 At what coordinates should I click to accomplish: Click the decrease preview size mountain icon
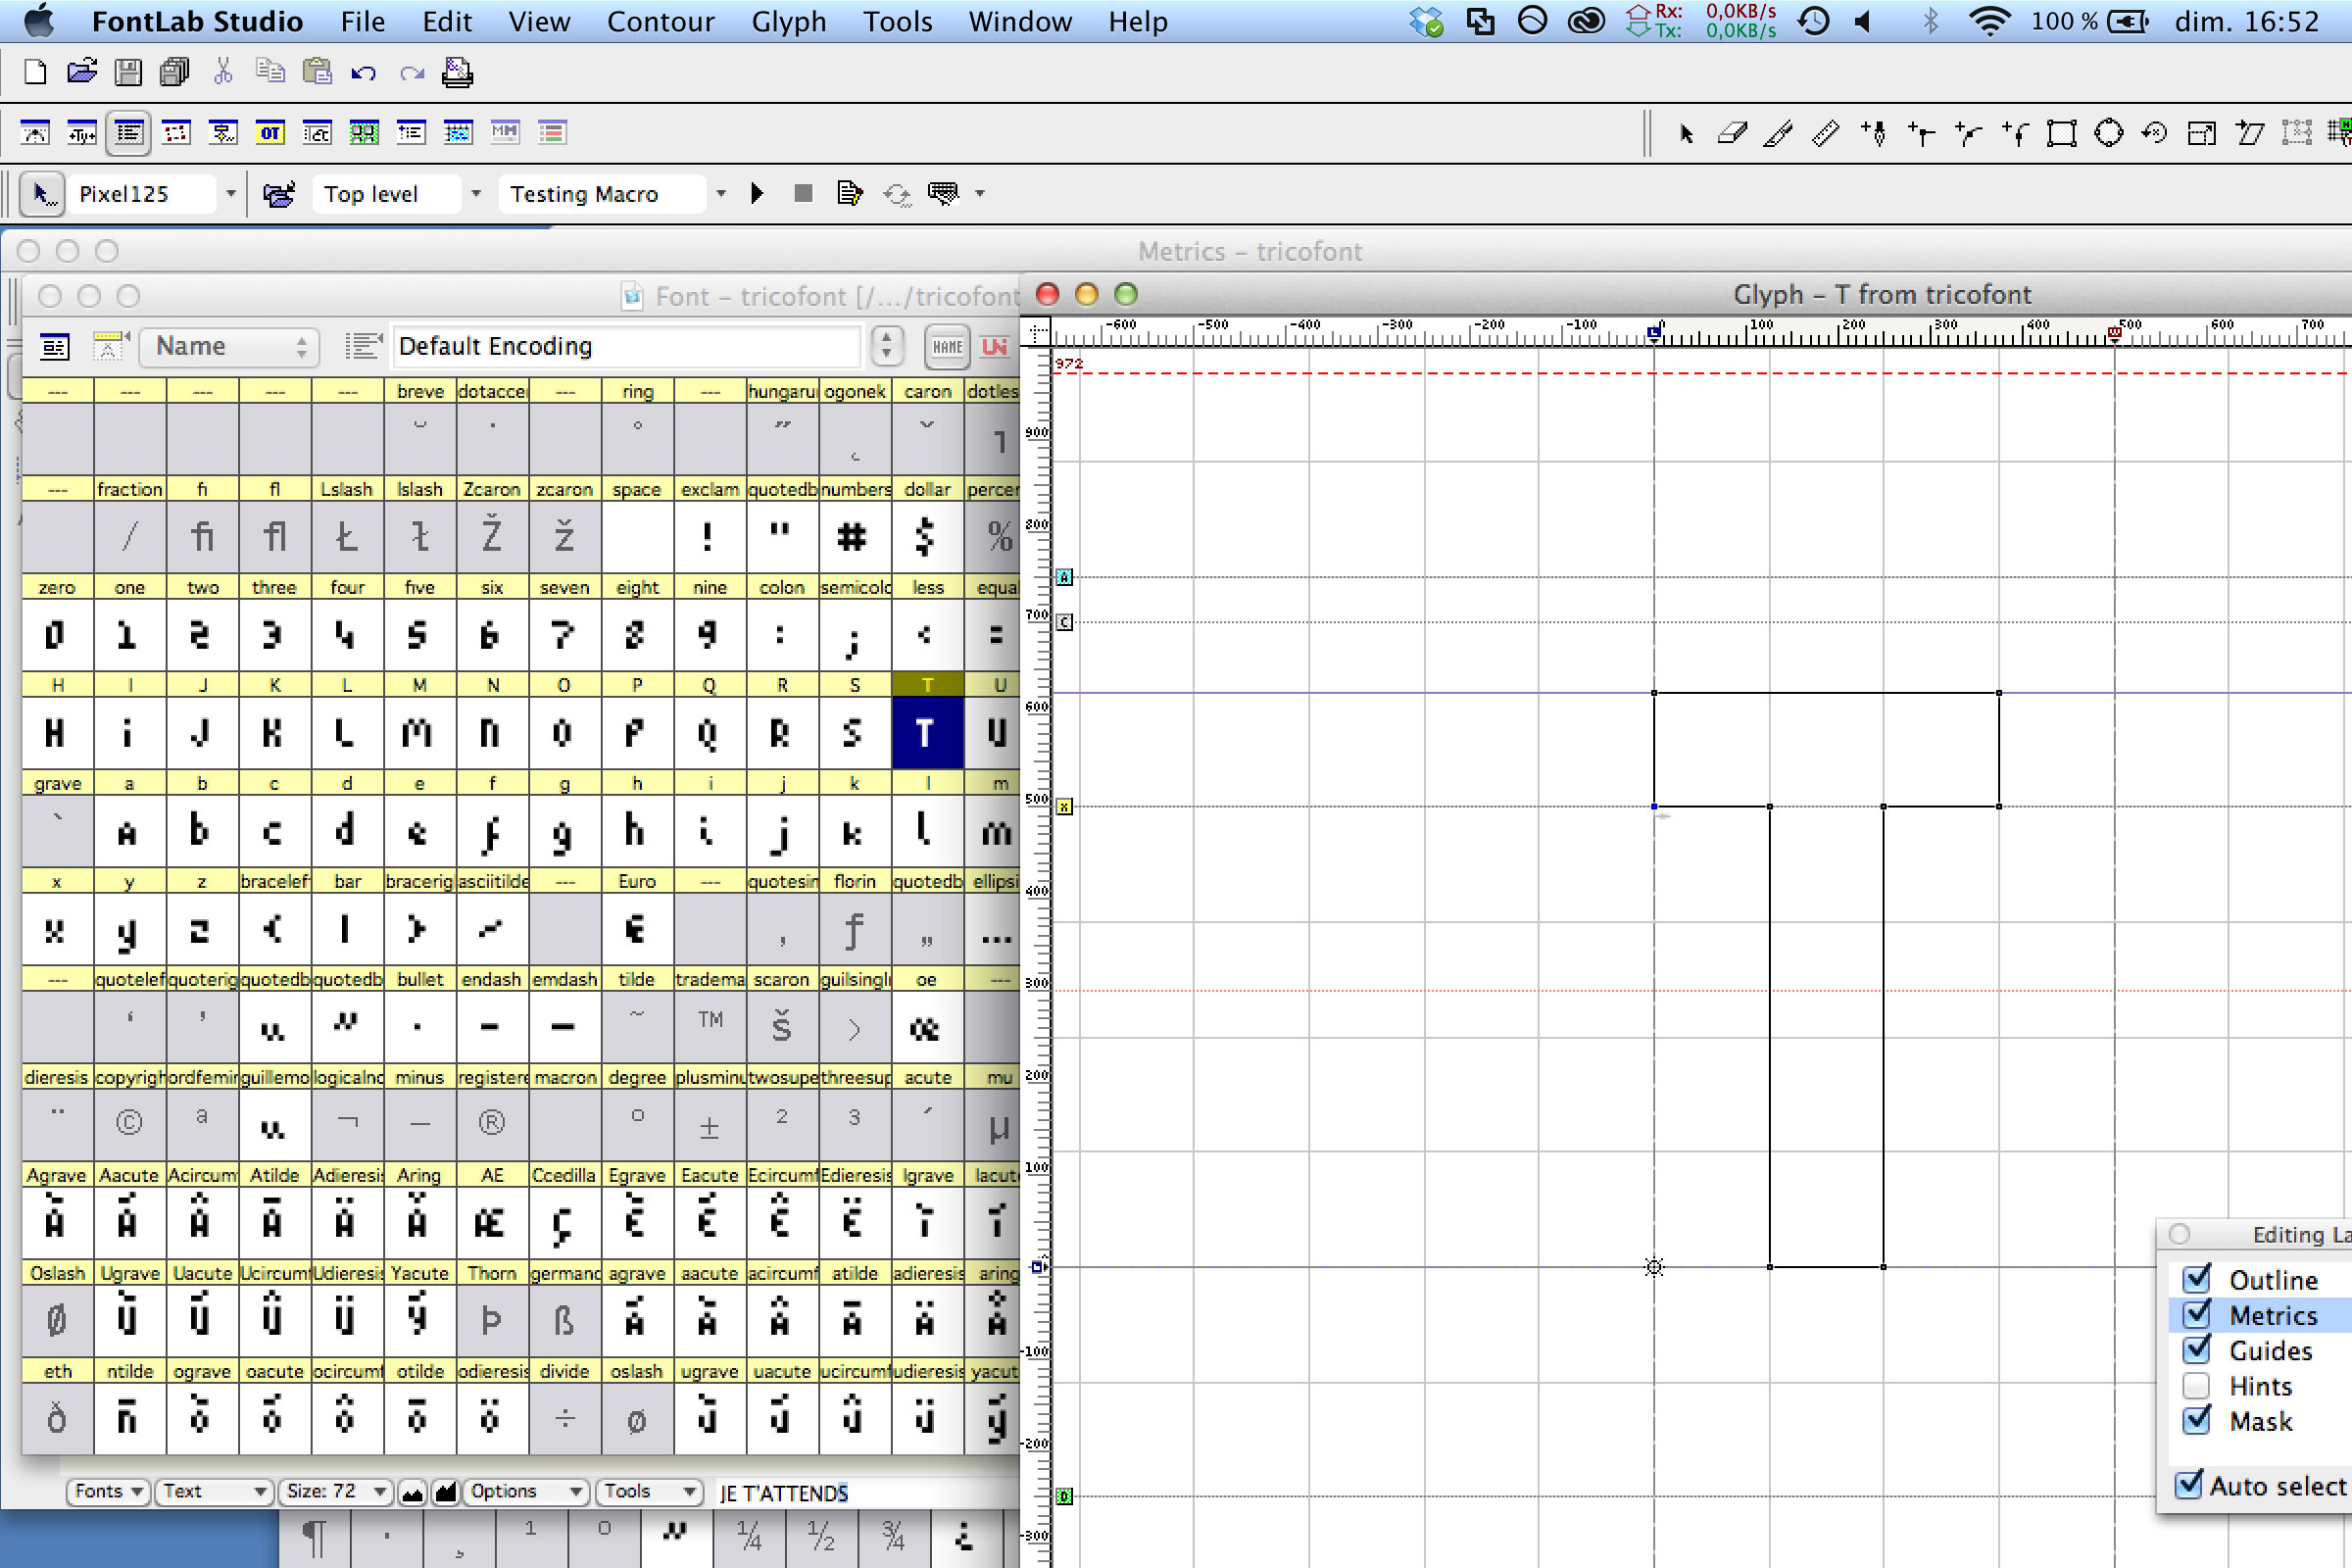click(412, 1492)
